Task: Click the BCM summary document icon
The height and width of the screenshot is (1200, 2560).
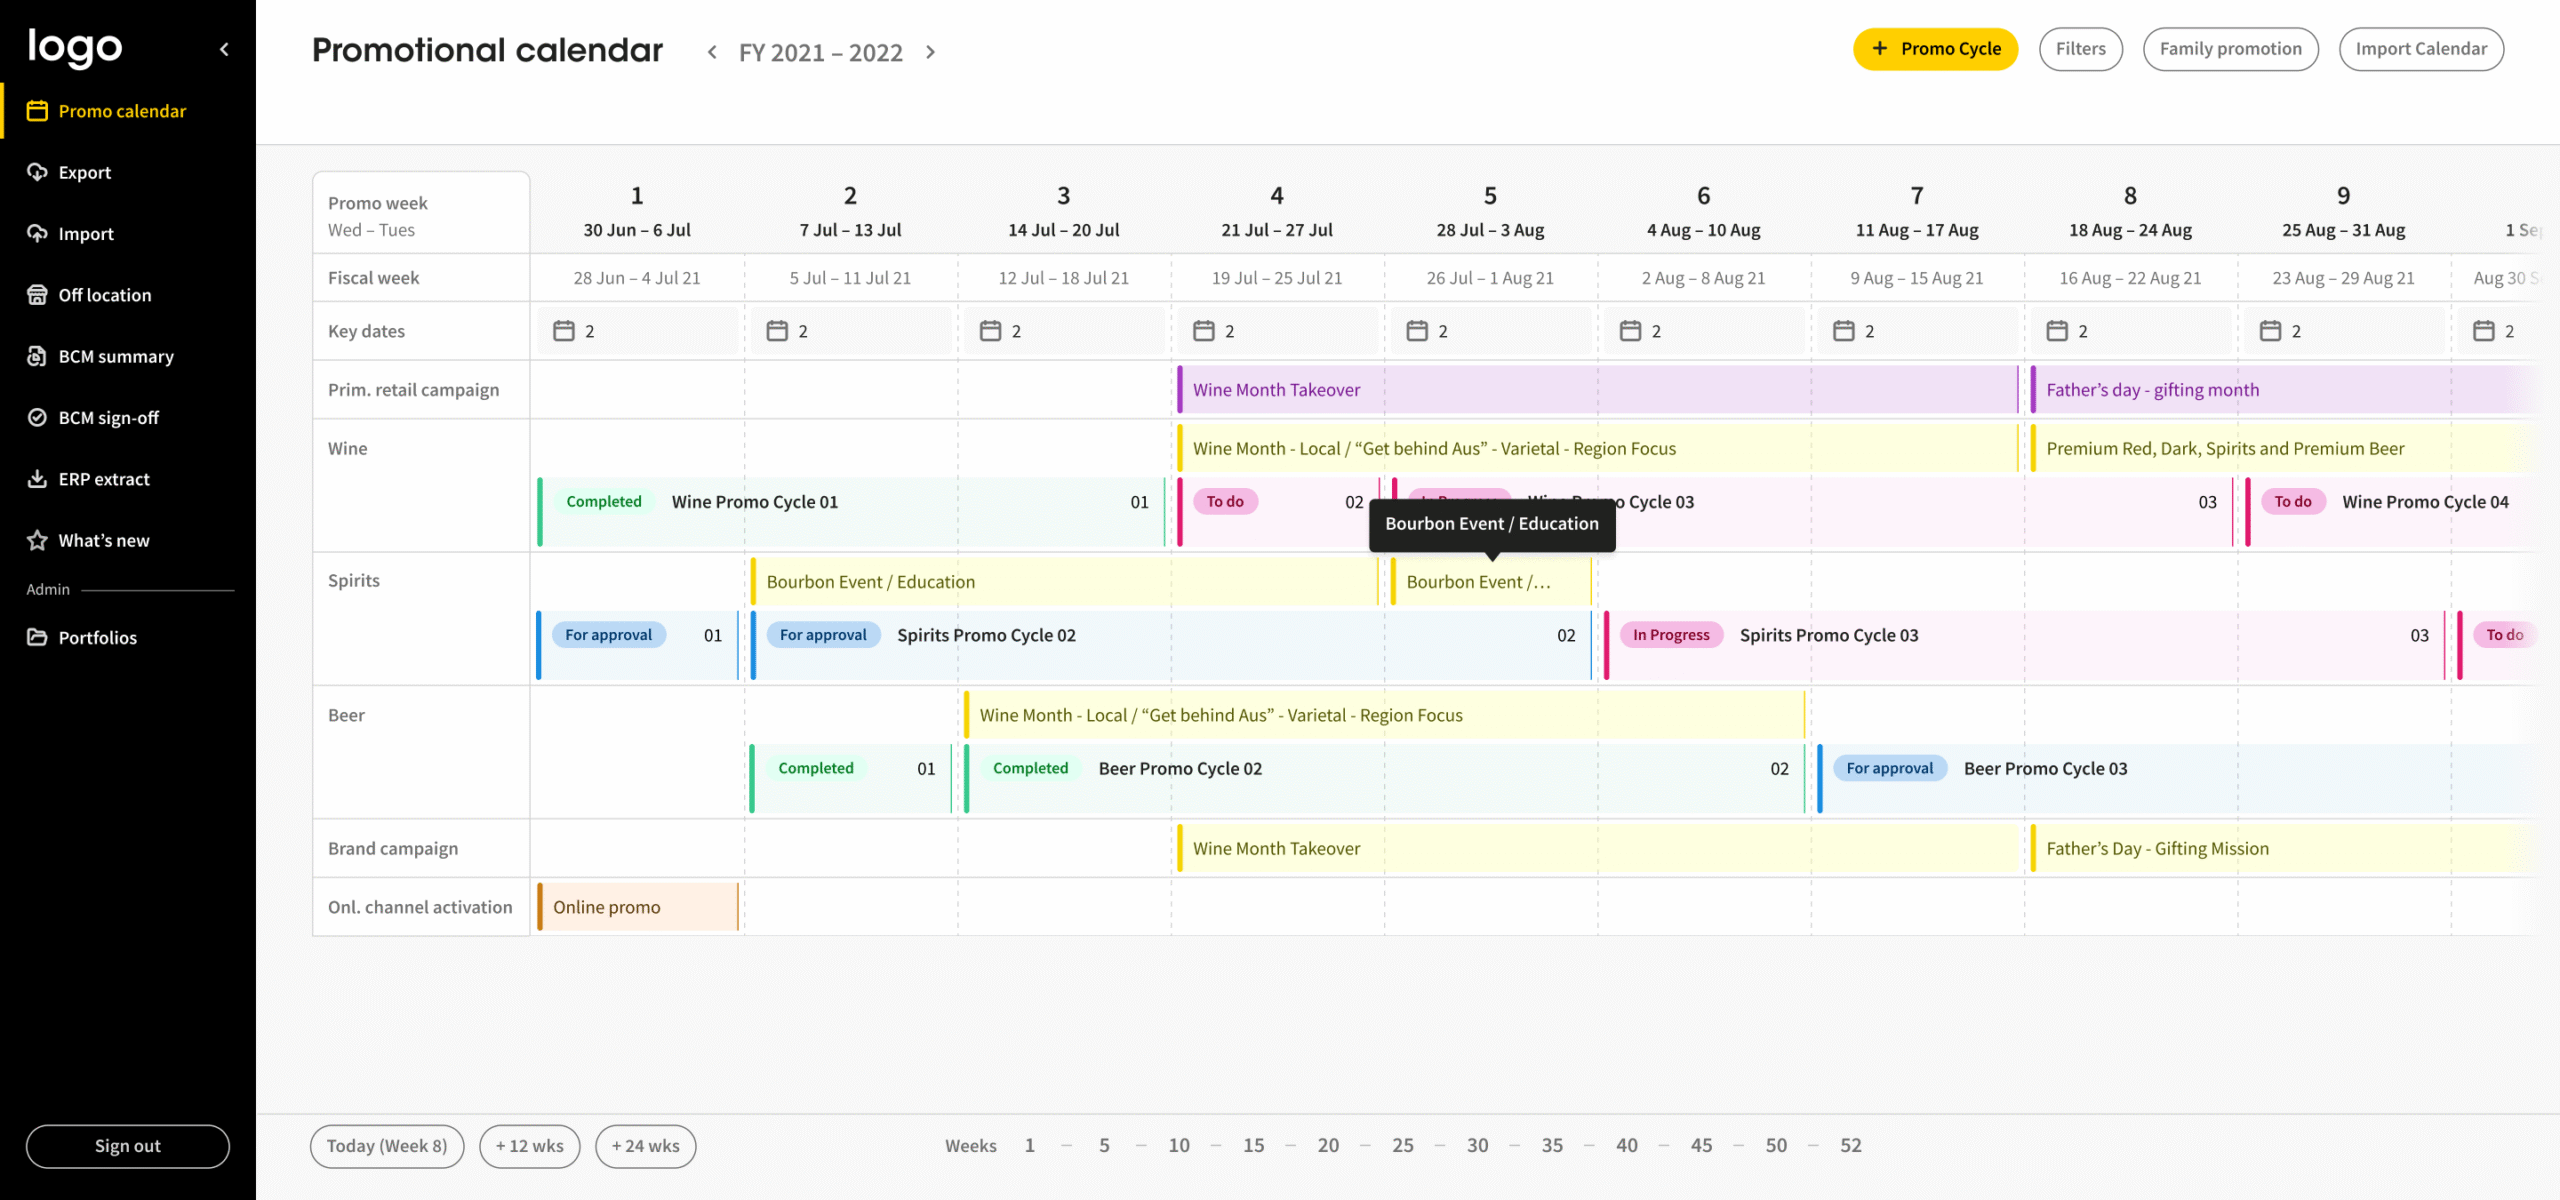Action: click(37, 356)
